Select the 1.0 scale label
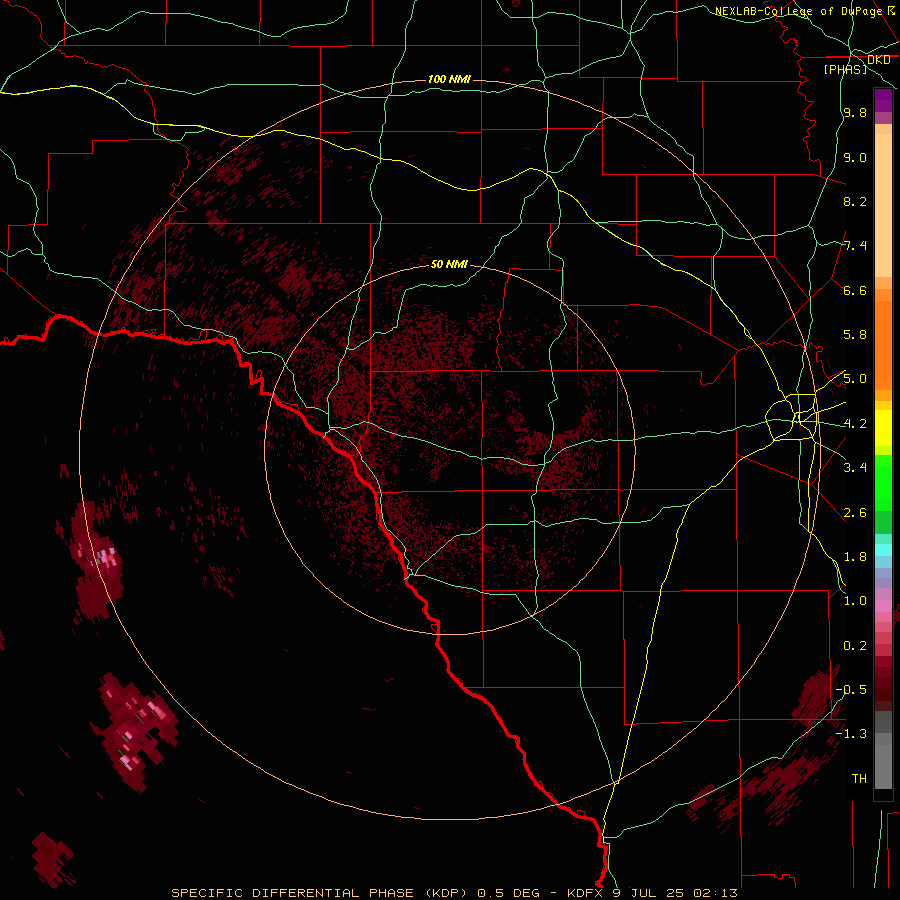900x900 pixels. click(x=855, y=601)
